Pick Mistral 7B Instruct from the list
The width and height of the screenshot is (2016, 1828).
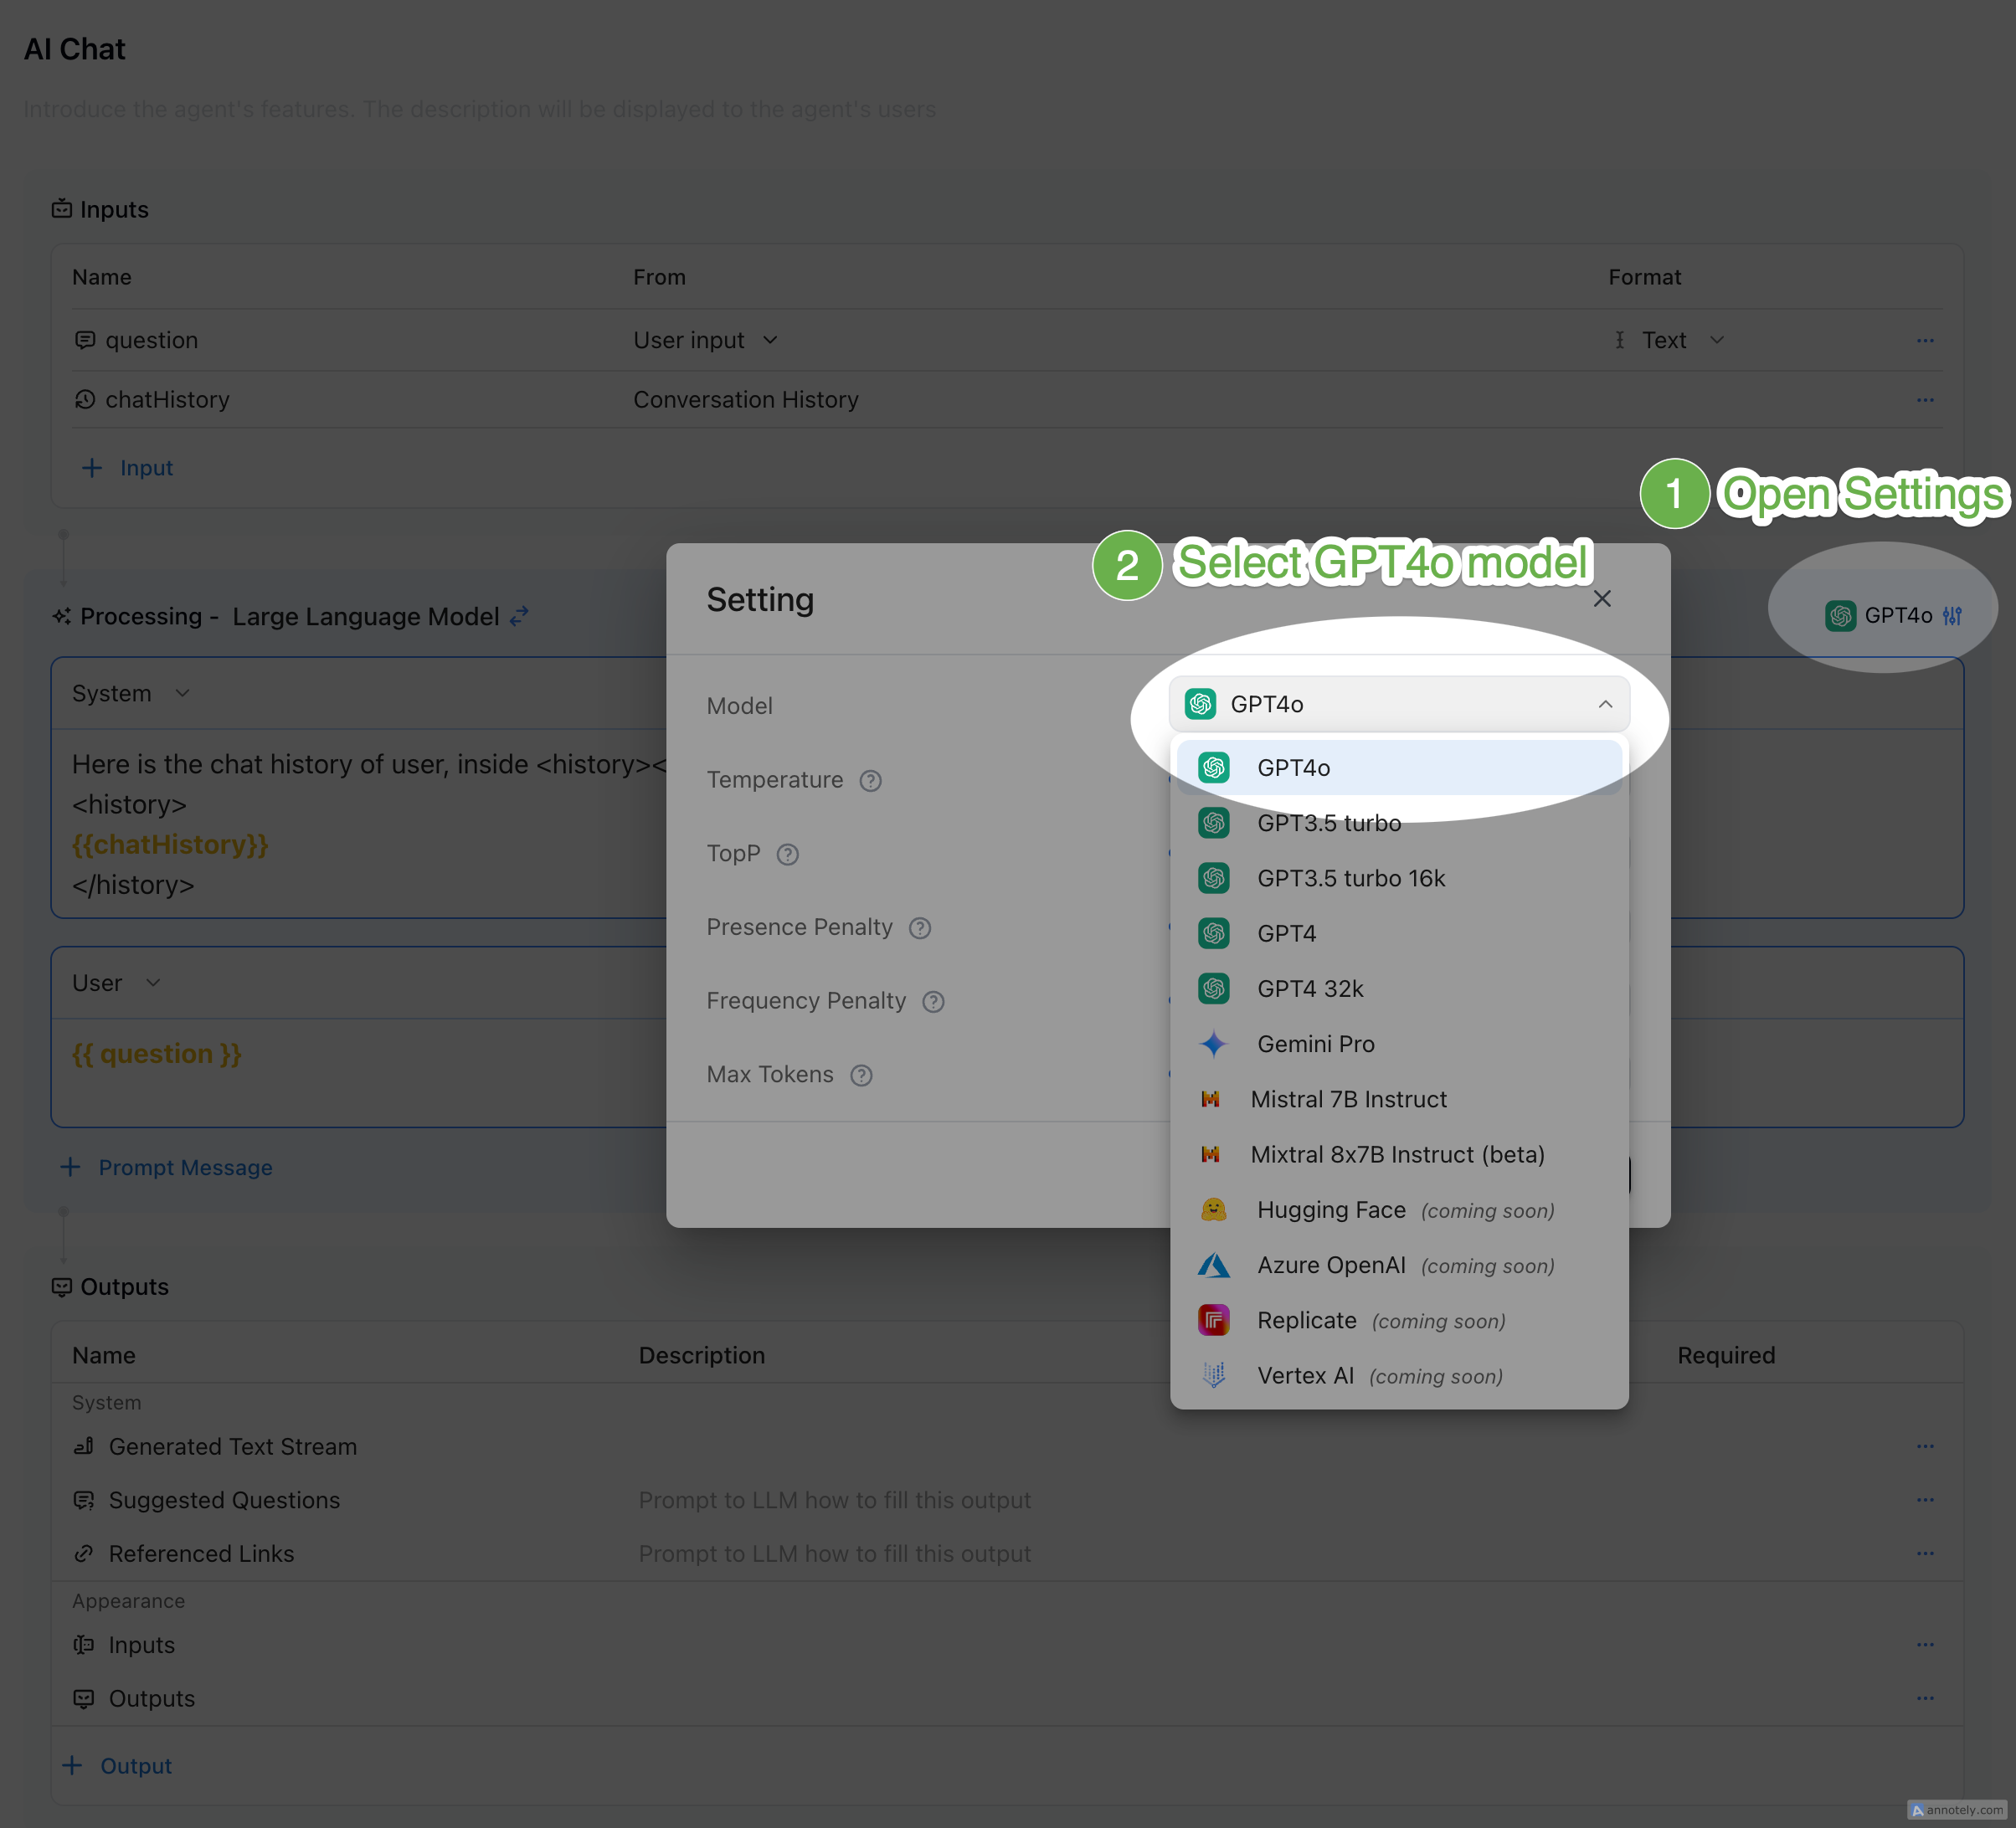tap(1347, 1100)
